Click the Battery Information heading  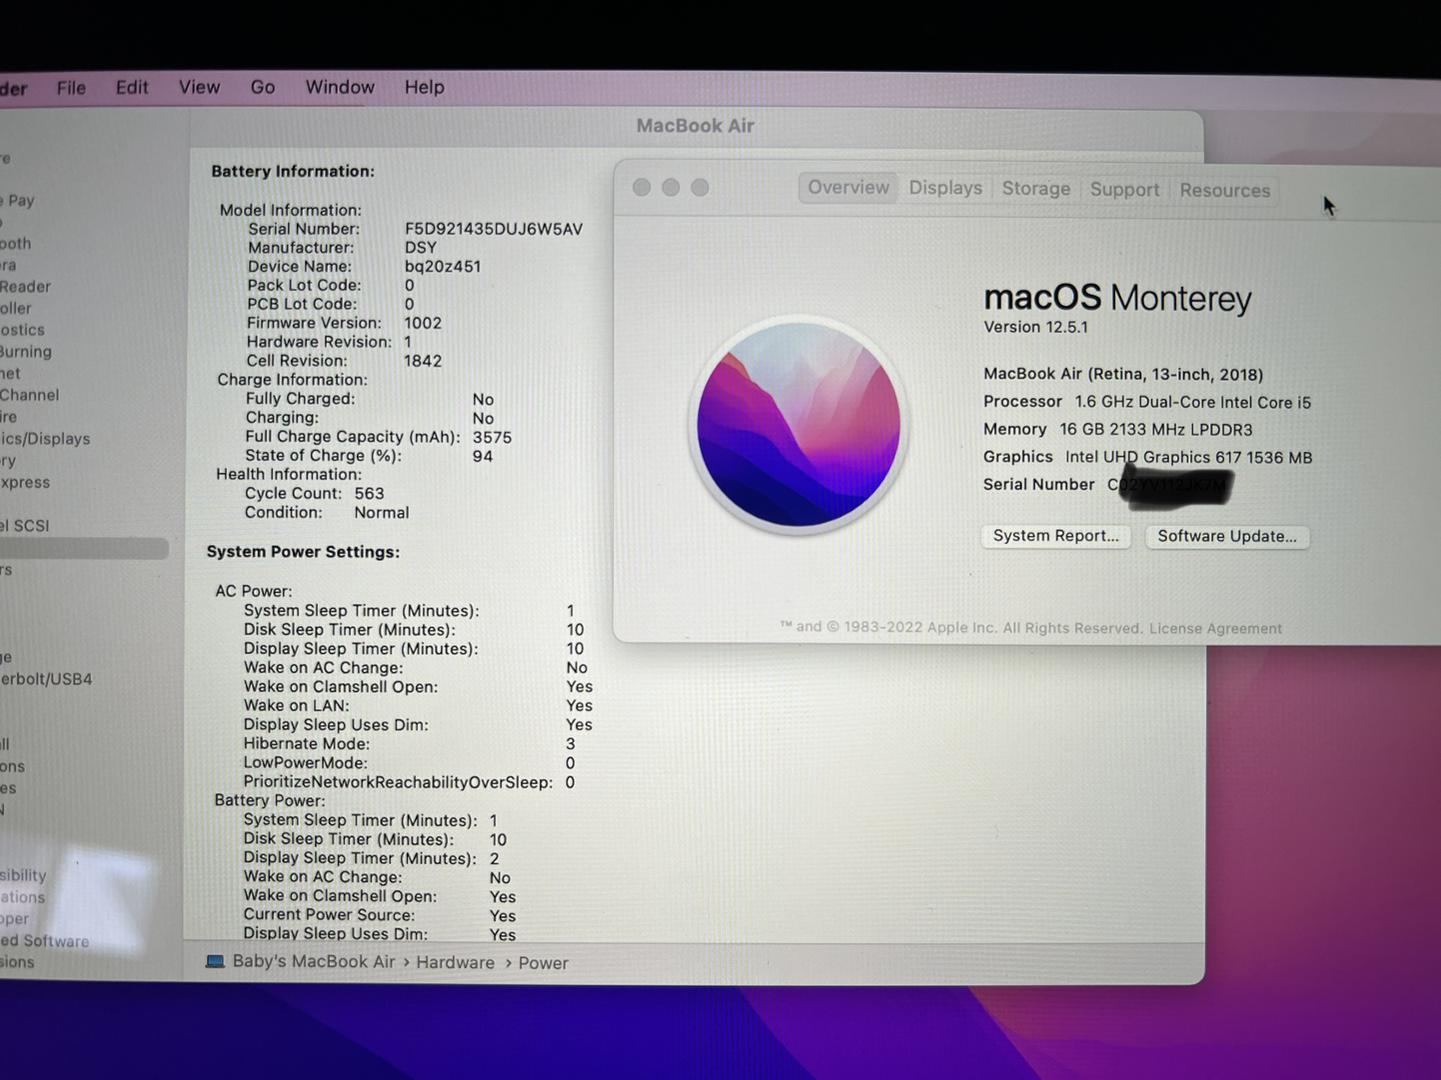(x=293, y=171)
